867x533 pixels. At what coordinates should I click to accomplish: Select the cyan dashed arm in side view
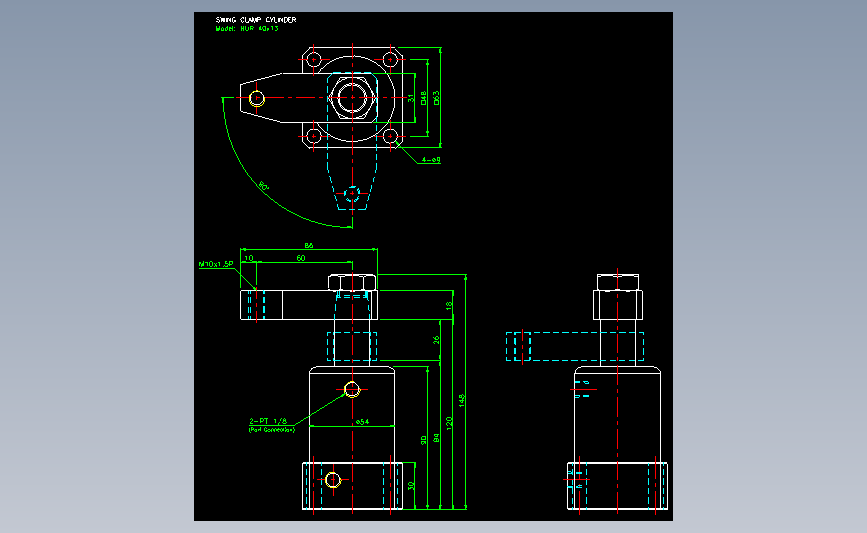click(x=574, y=347)
